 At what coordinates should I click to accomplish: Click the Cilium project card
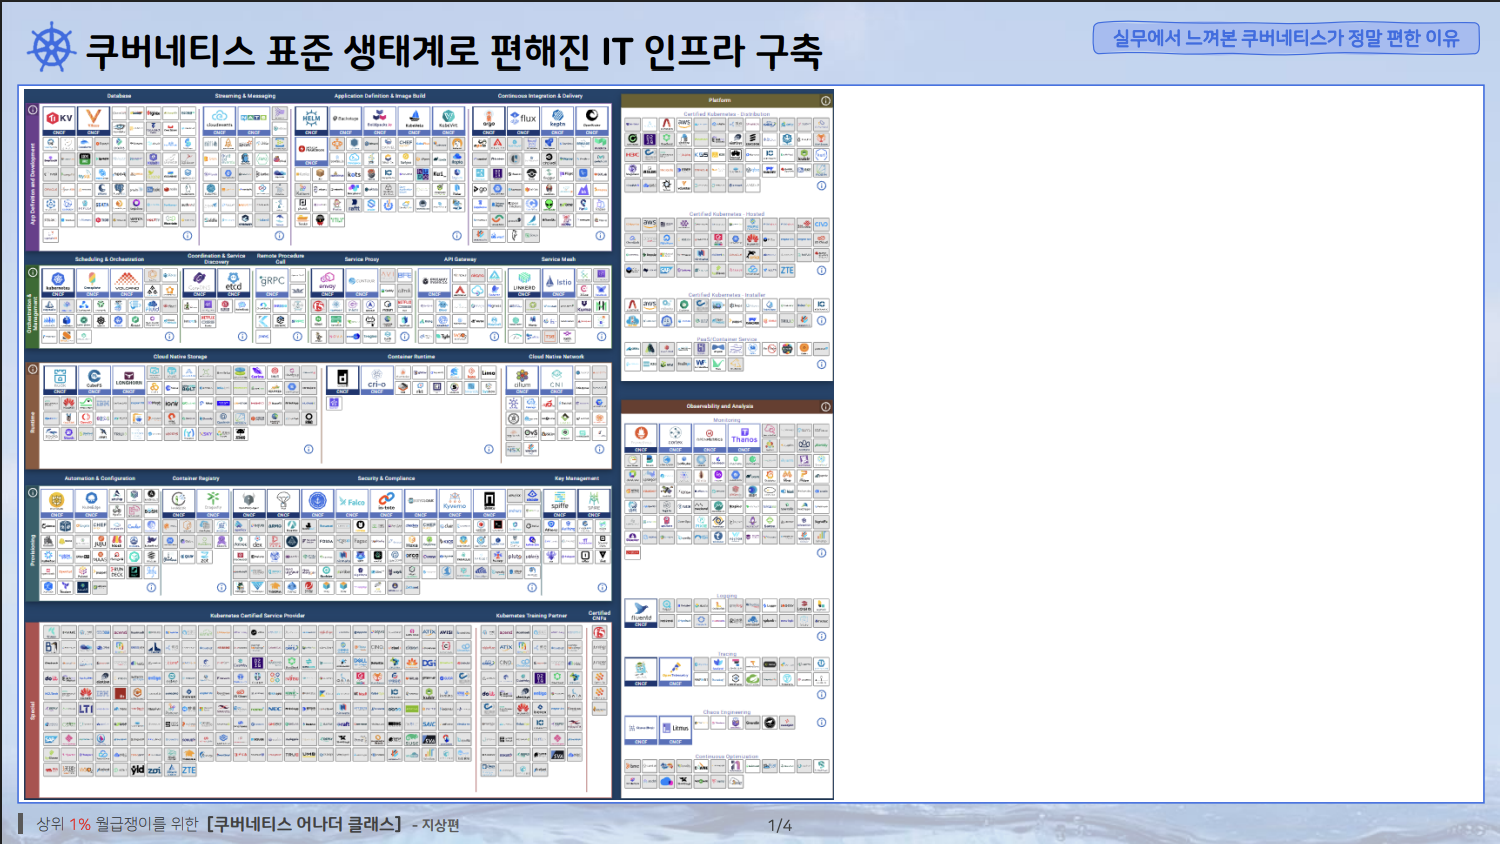[x=522, y=380]
